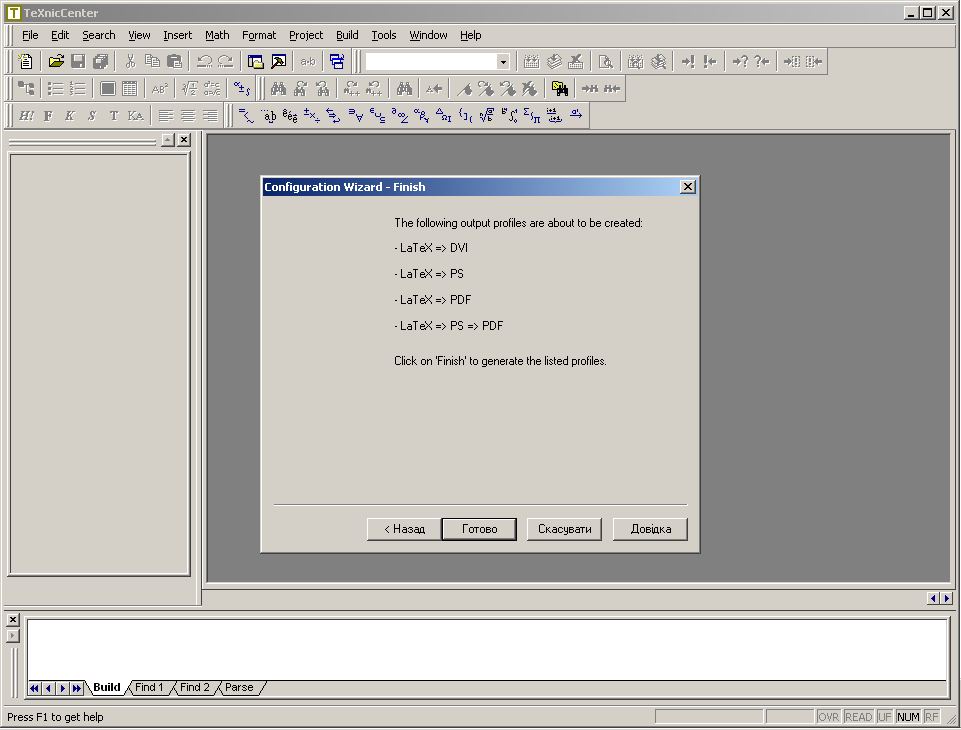Toggle the output pane view button

tap(278, 62)
